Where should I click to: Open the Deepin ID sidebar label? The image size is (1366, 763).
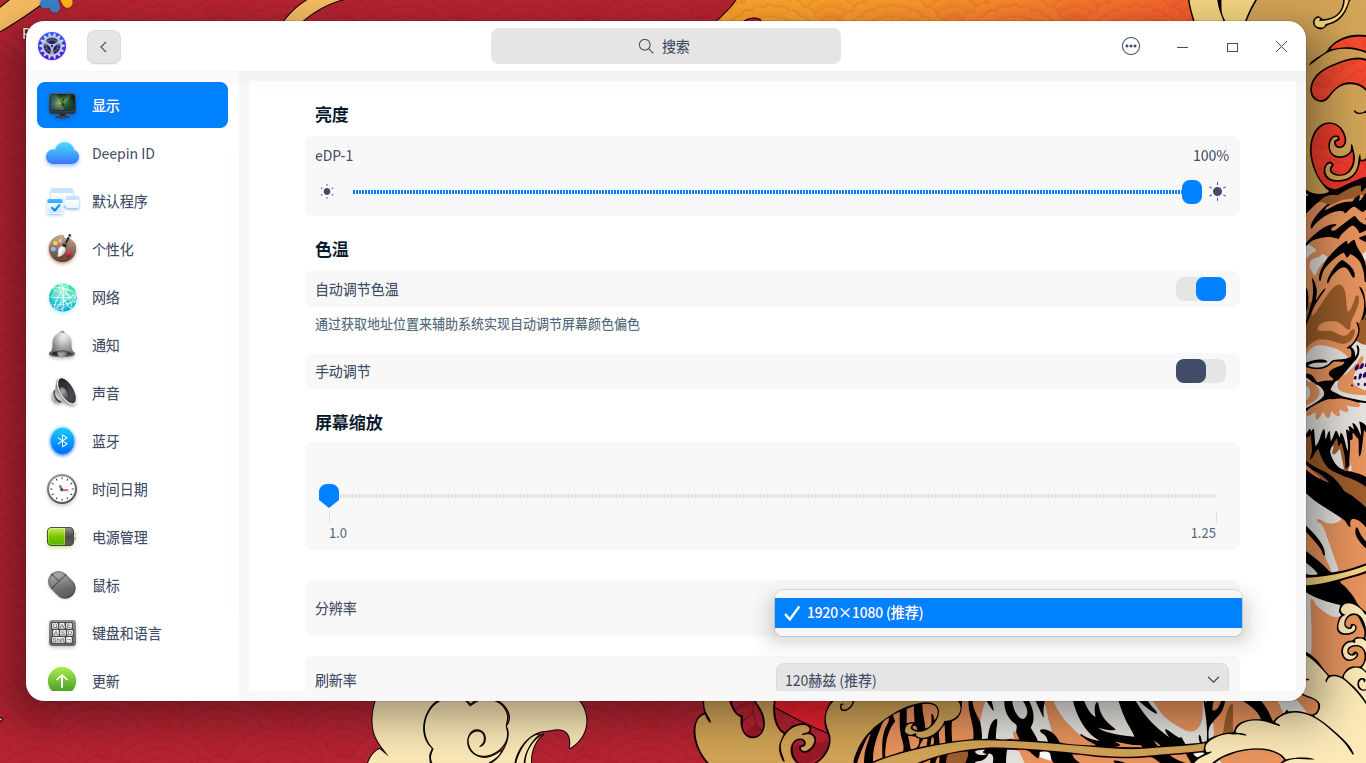point(123,154)
